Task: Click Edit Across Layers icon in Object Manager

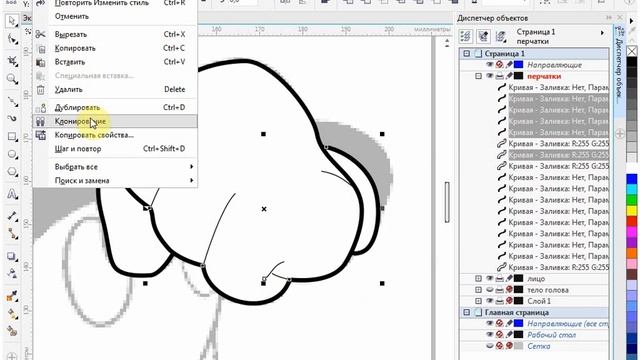Action: pos(483,36)
